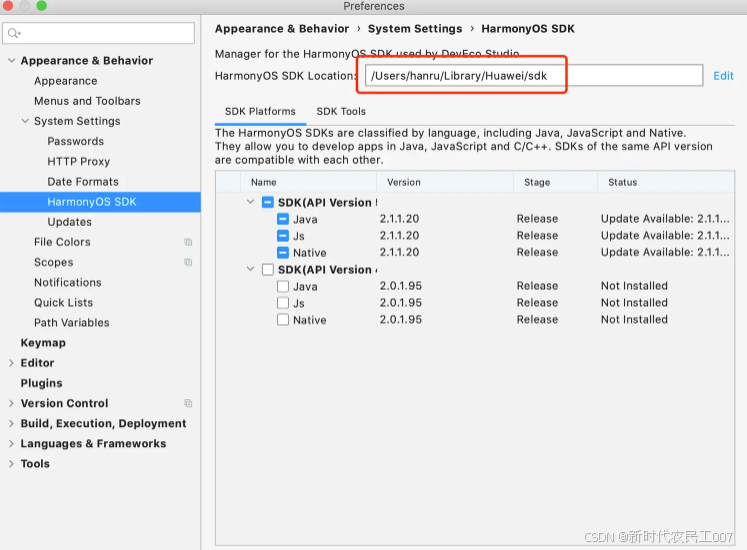Select HarmonyOS SDK in sidebar
Screen dimensions: 747x550
tap(100, 202)
